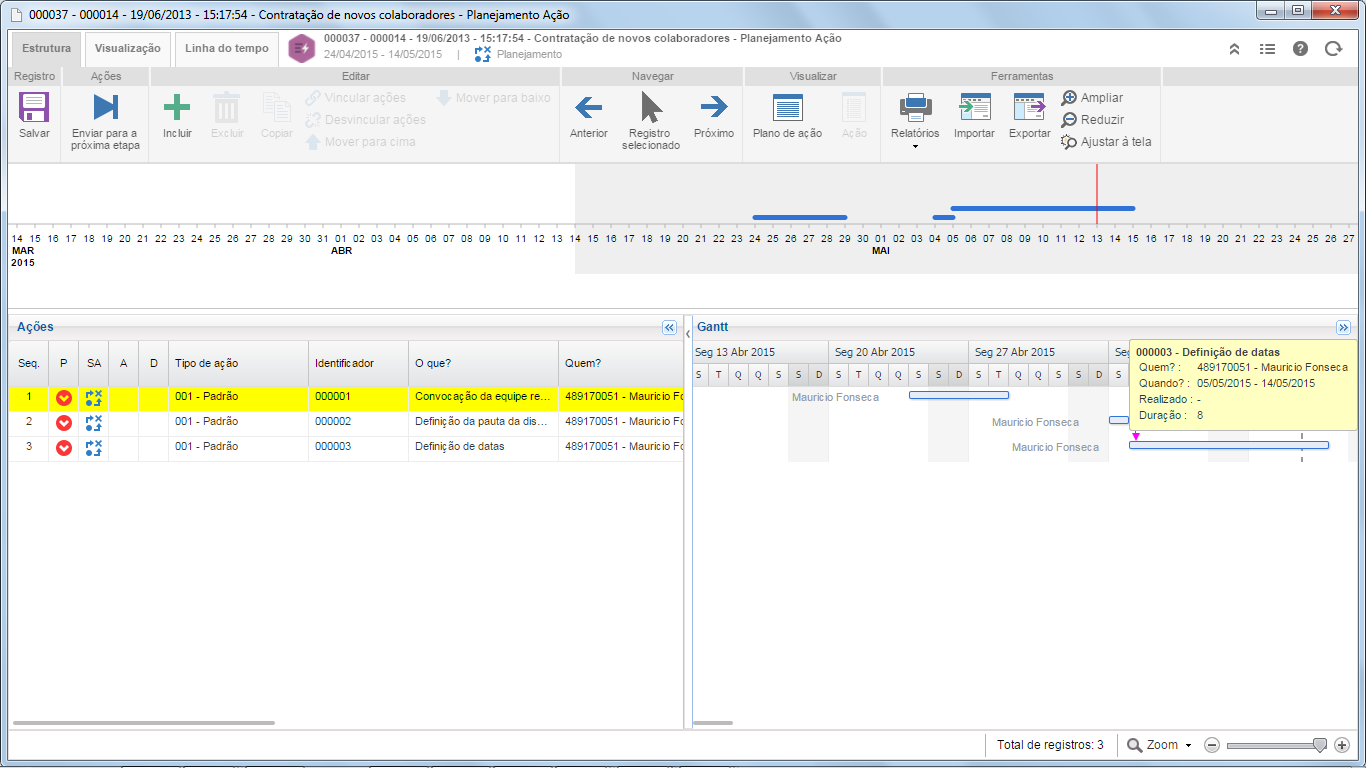Open the Relatórios dropdown arrow
1366x768 pixels.
tap(915, 148)
